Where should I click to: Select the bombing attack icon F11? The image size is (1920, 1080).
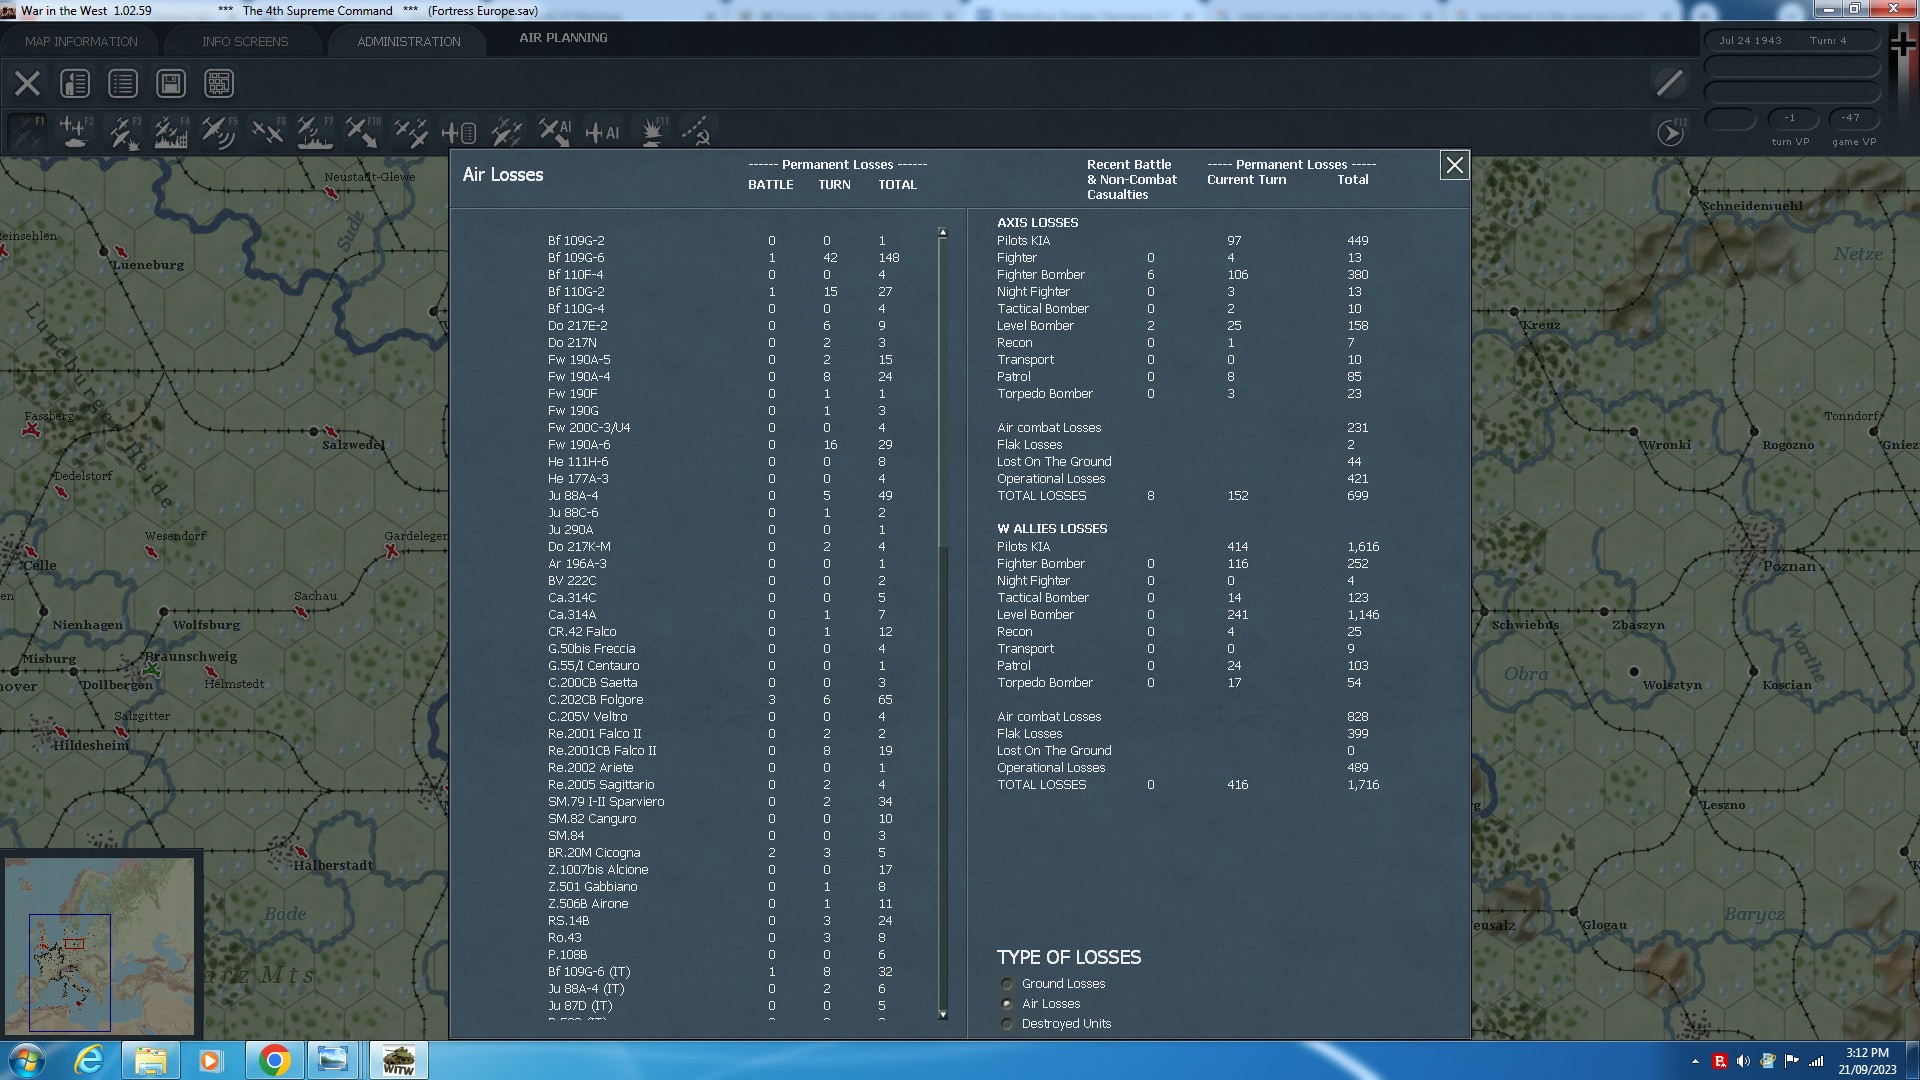(x=652, y=130)
